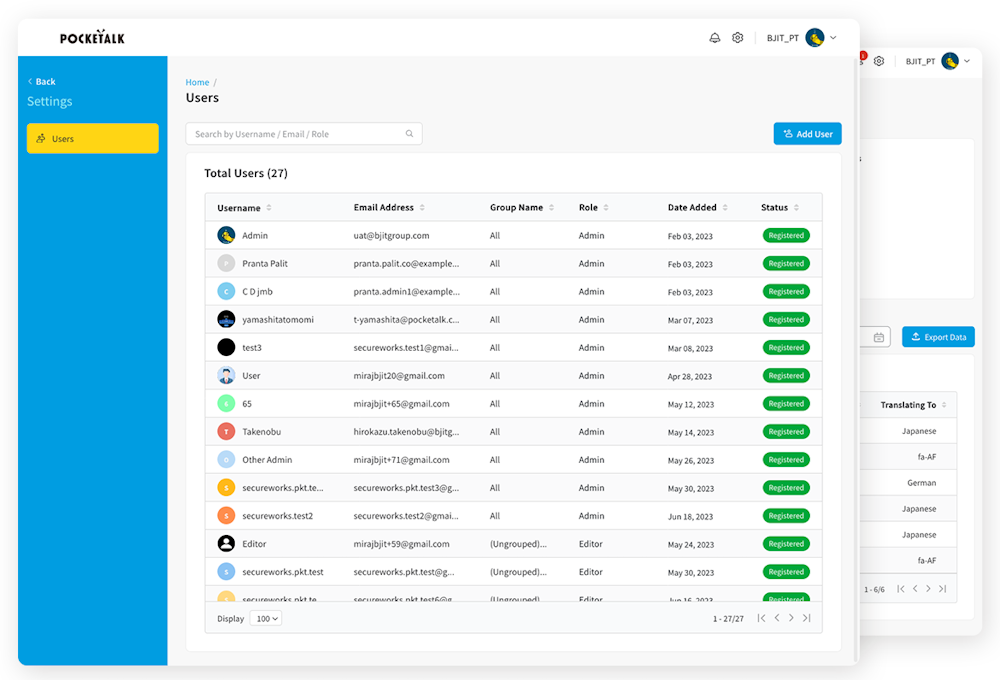Select the email uat@bjitgroup.com
Viewport: 1000px width, 680px height.
[x=392, y=235]
